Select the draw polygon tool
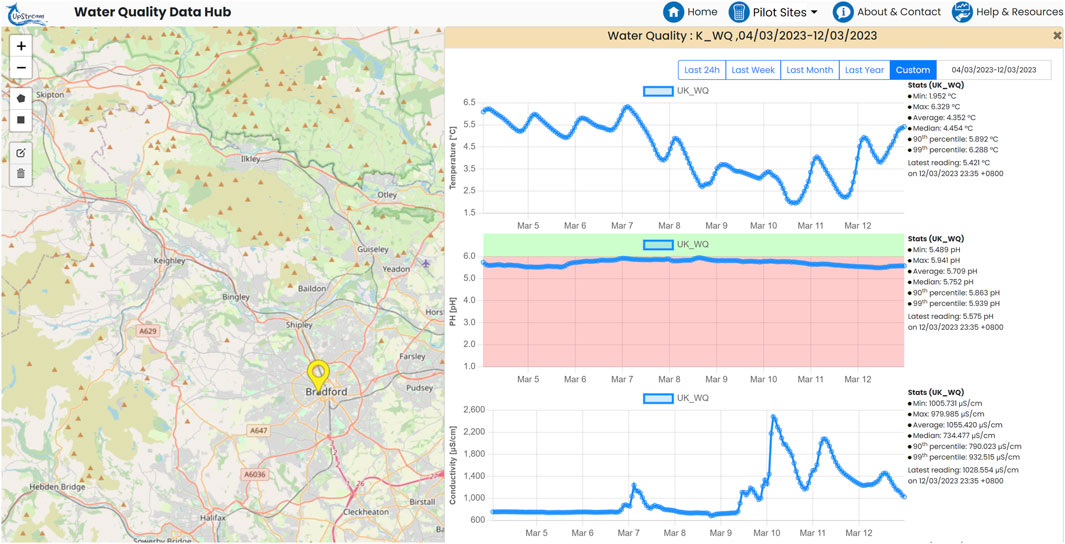Image resolution: width=1065 pixels, height=544 pixels. [x=21, y=98]
